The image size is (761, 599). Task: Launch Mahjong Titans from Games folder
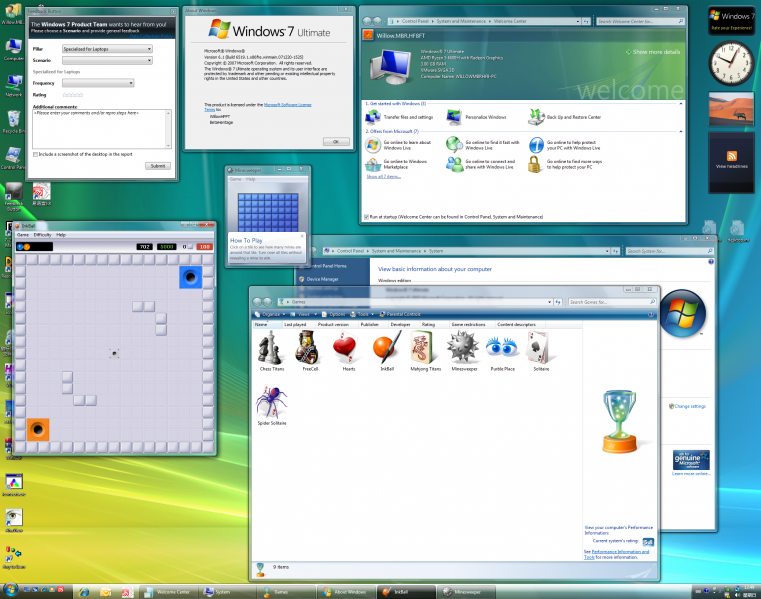pyautogui.click(x=424, y=349)
